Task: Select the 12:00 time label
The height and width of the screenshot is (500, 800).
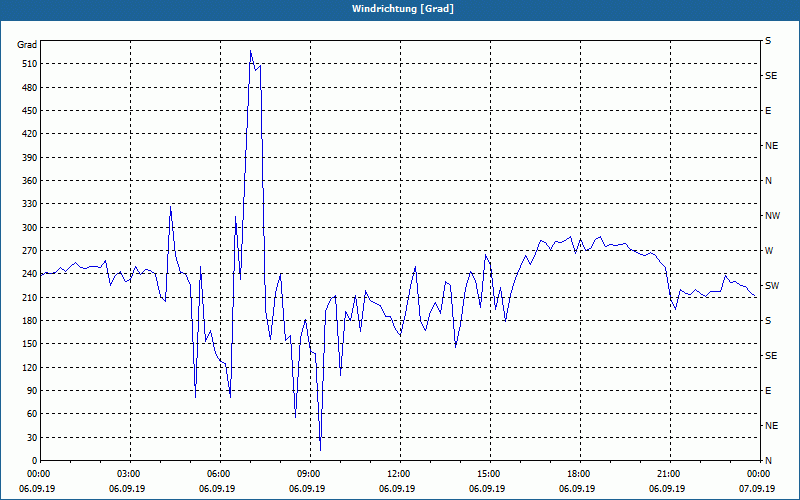Action: pyautogui.click(x=398, y=474)
